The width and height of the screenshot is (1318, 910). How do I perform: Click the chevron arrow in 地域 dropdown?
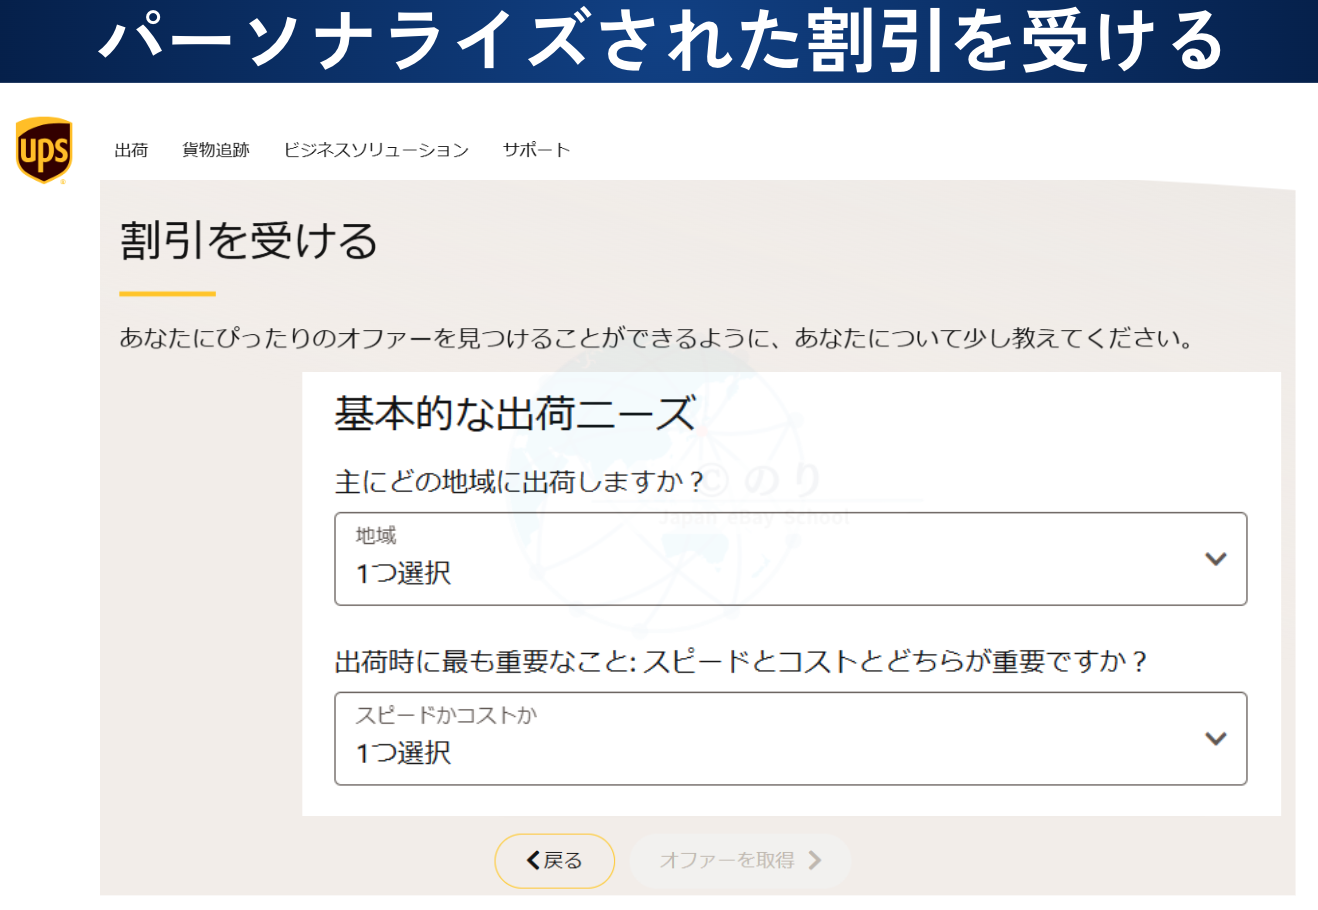click(x=1216, y=559)
